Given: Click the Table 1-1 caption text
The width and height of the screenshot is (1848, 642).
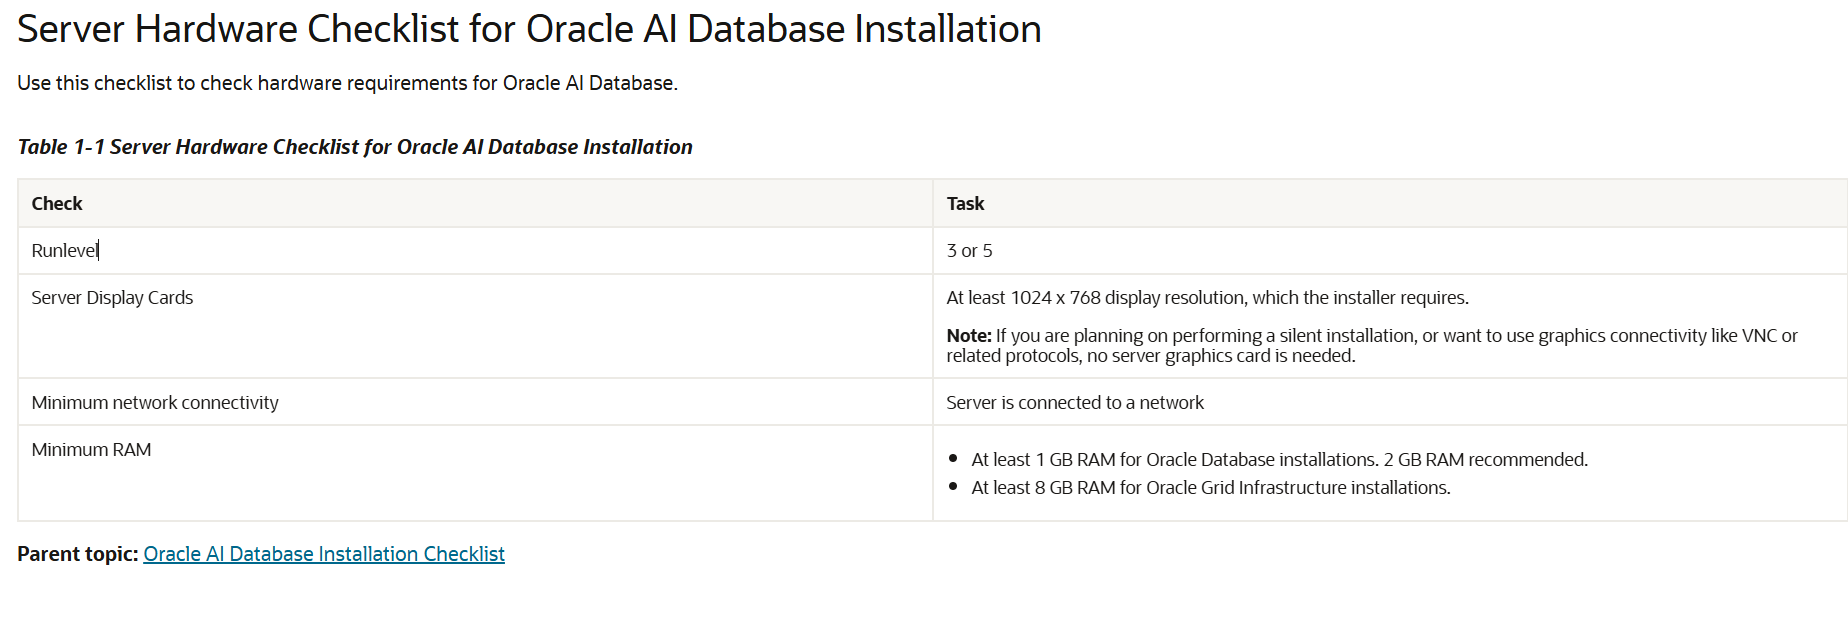Looking at the screenshot, I should coord(354,147).
